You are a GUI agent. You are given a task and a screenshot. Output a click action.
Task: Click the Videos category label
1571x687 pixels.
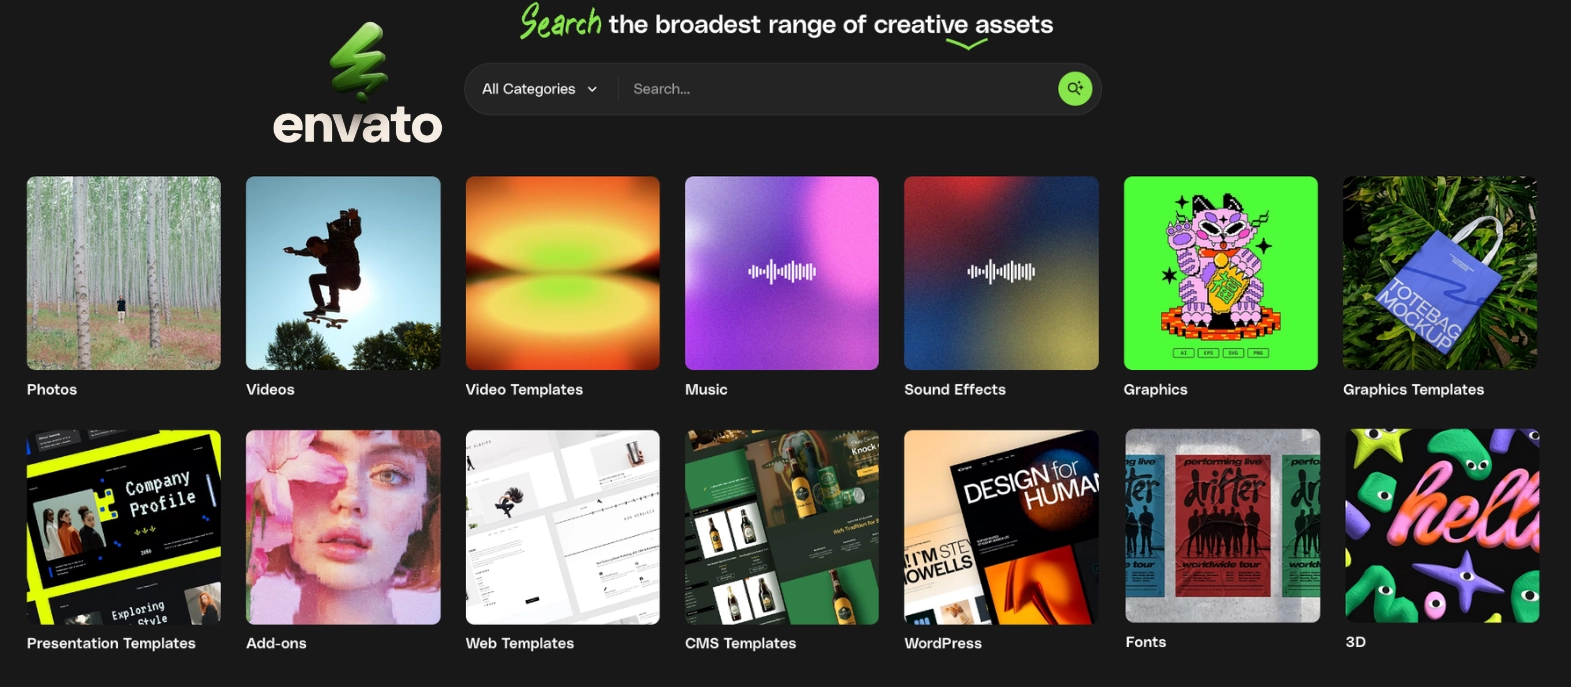coord(270,390)
